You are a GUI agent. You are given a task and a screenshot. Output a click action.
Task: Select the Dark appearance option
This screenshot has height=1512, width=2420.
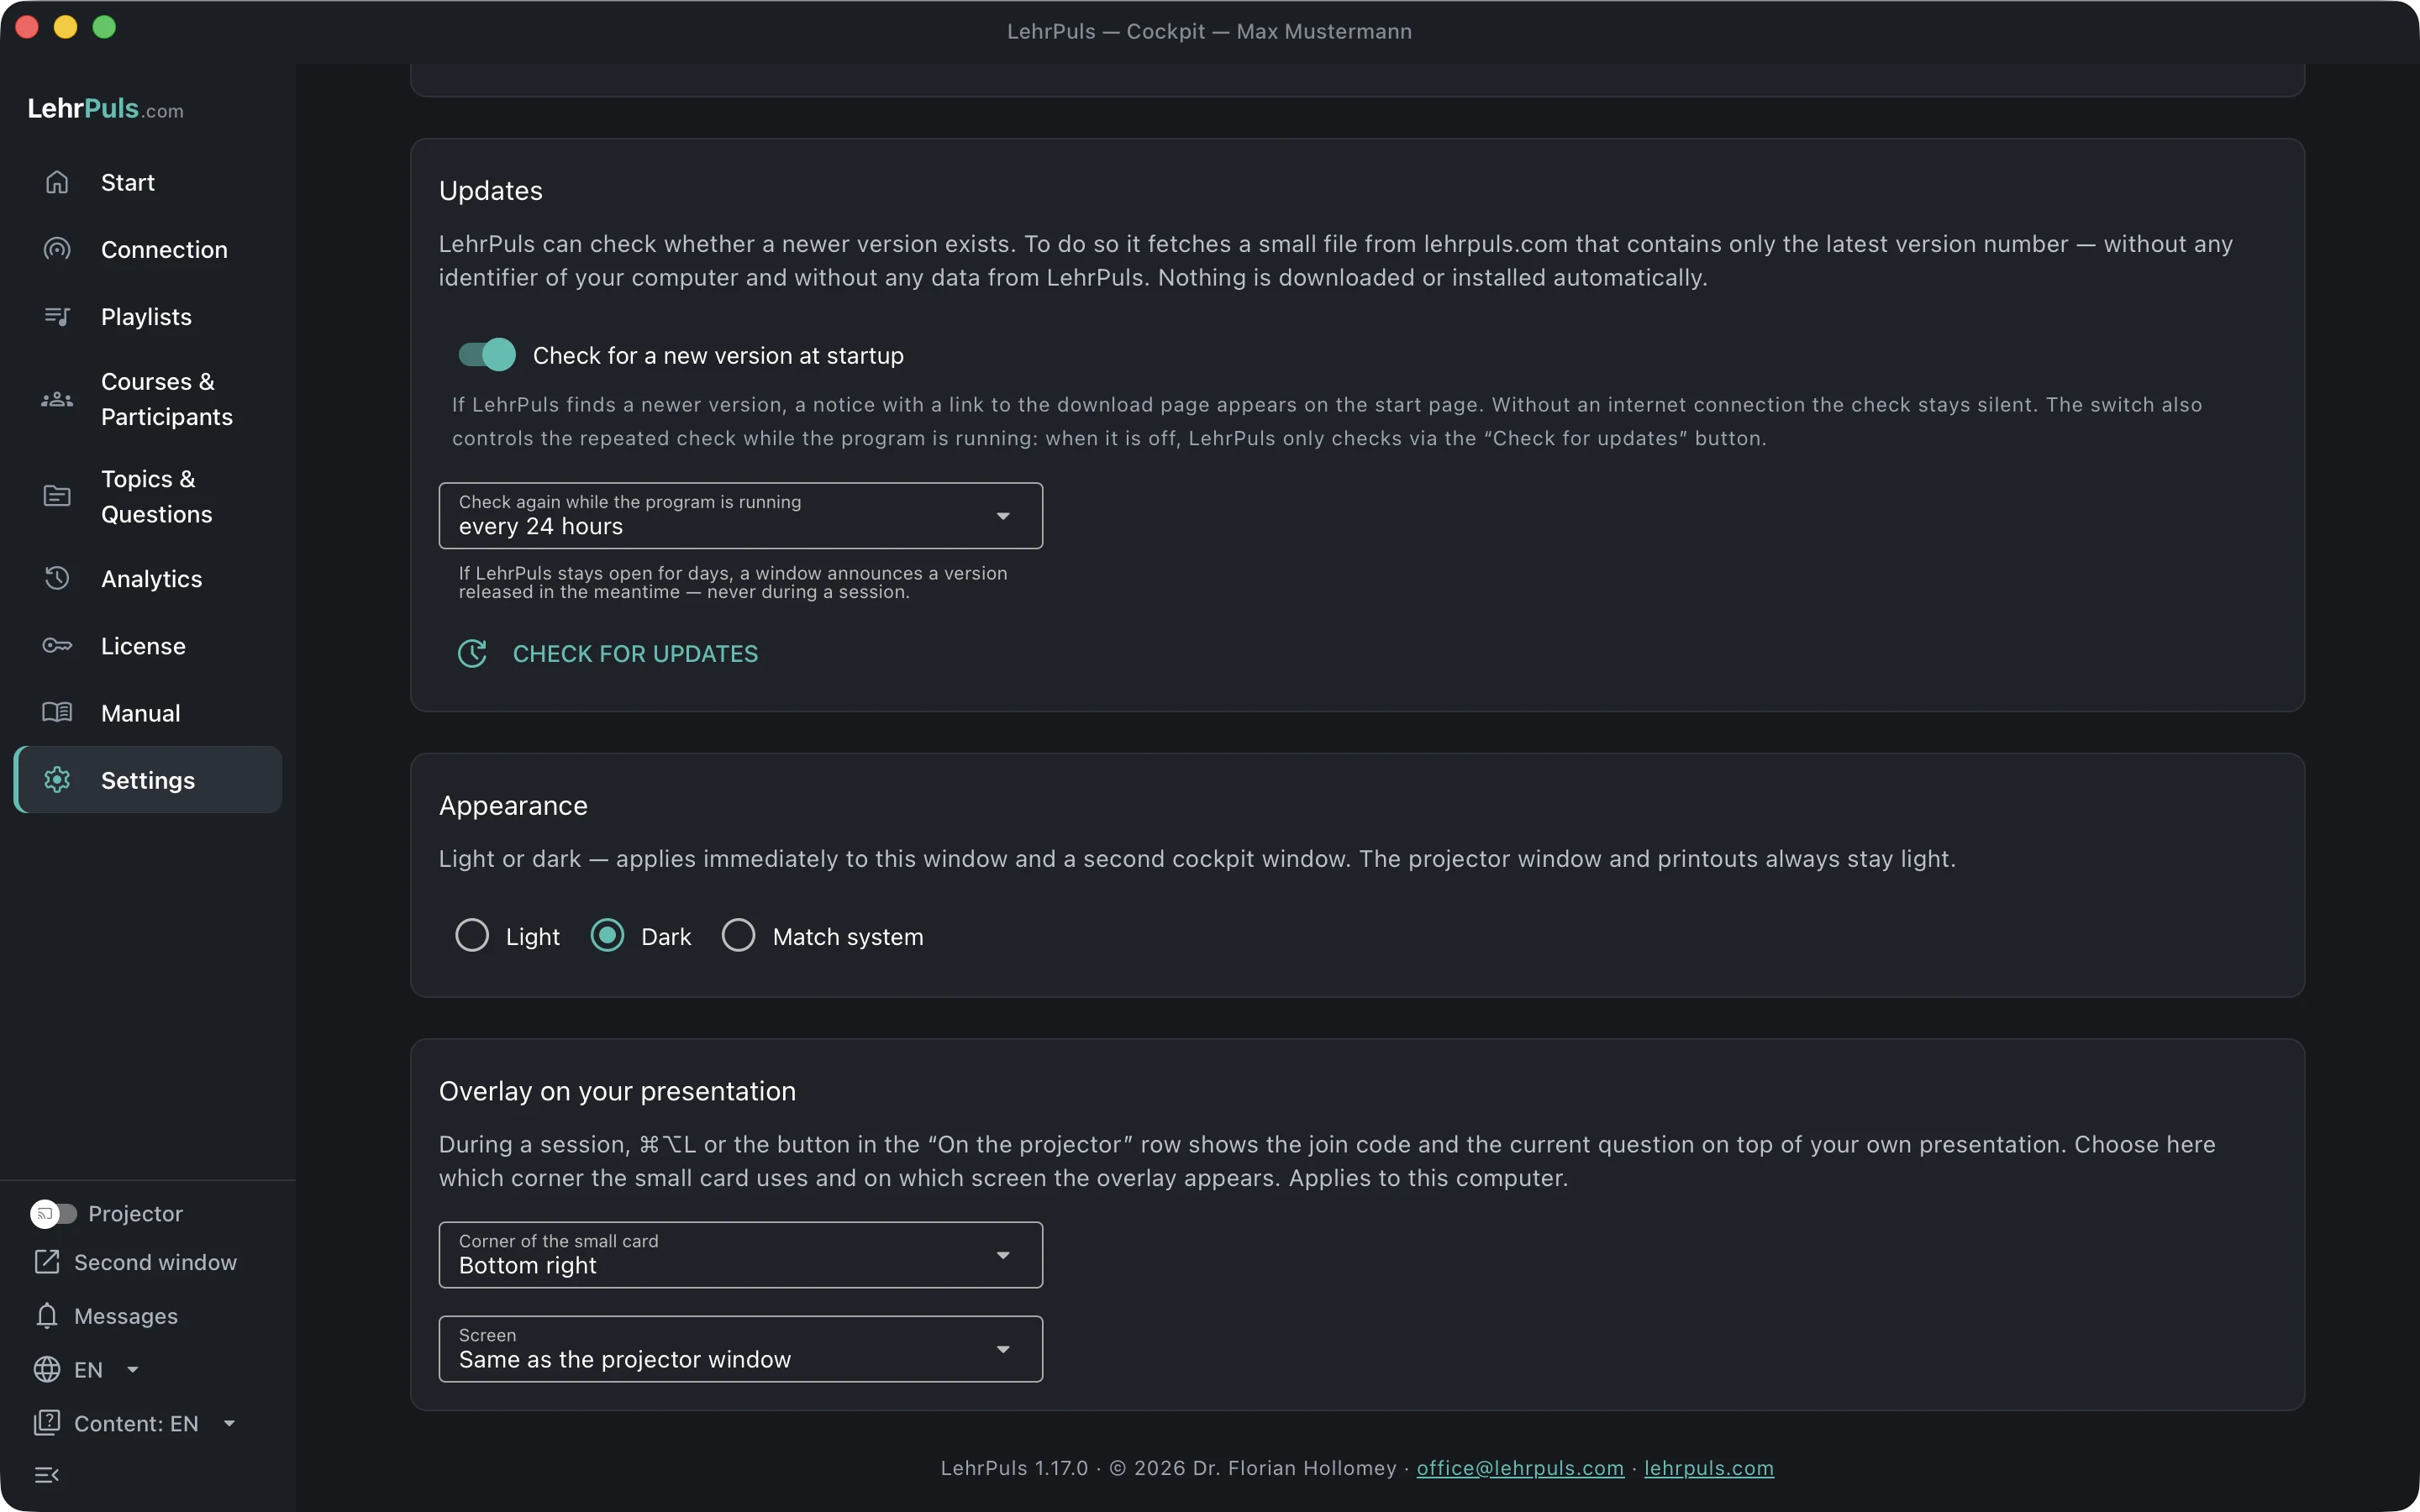607,935
